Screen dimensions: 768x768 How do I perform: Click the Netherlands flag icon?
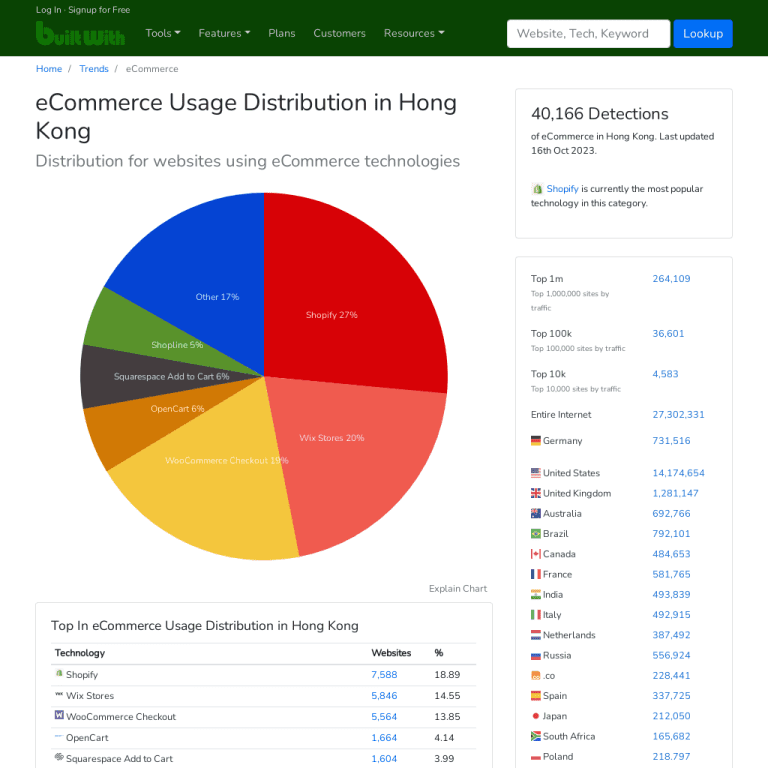(x=535, y=635)
